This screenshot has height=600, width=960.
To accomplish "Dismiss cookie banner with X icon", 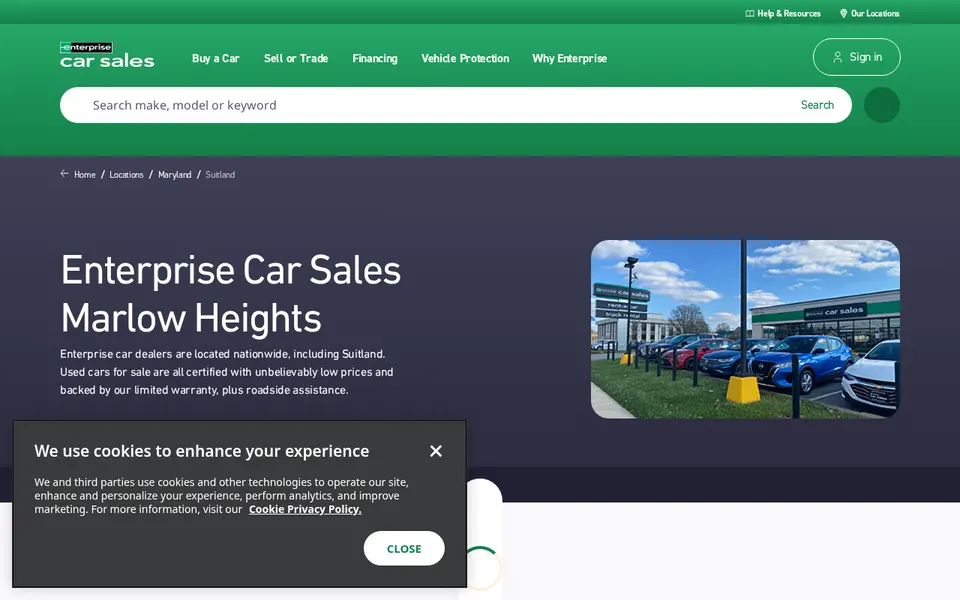I will click(x=436, y=451).
